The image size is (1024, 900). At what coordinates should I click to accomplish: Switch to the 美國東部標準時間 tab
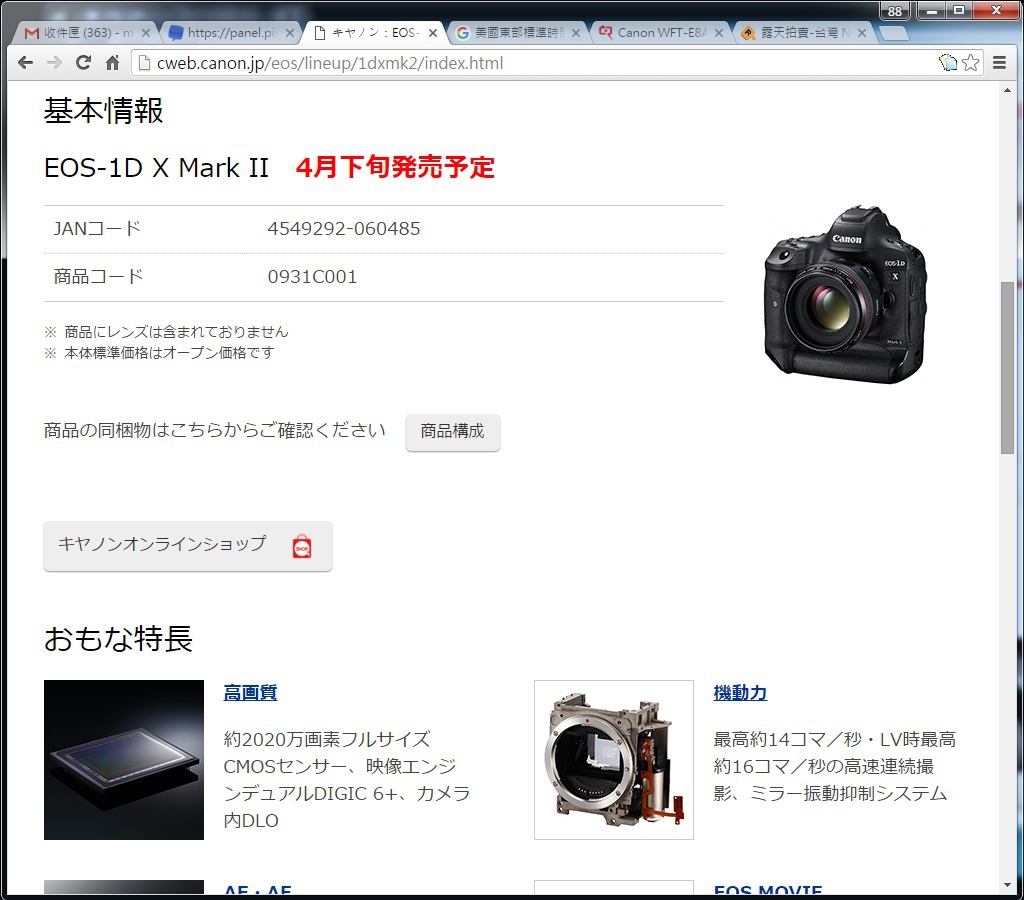(x=518, y=33)
